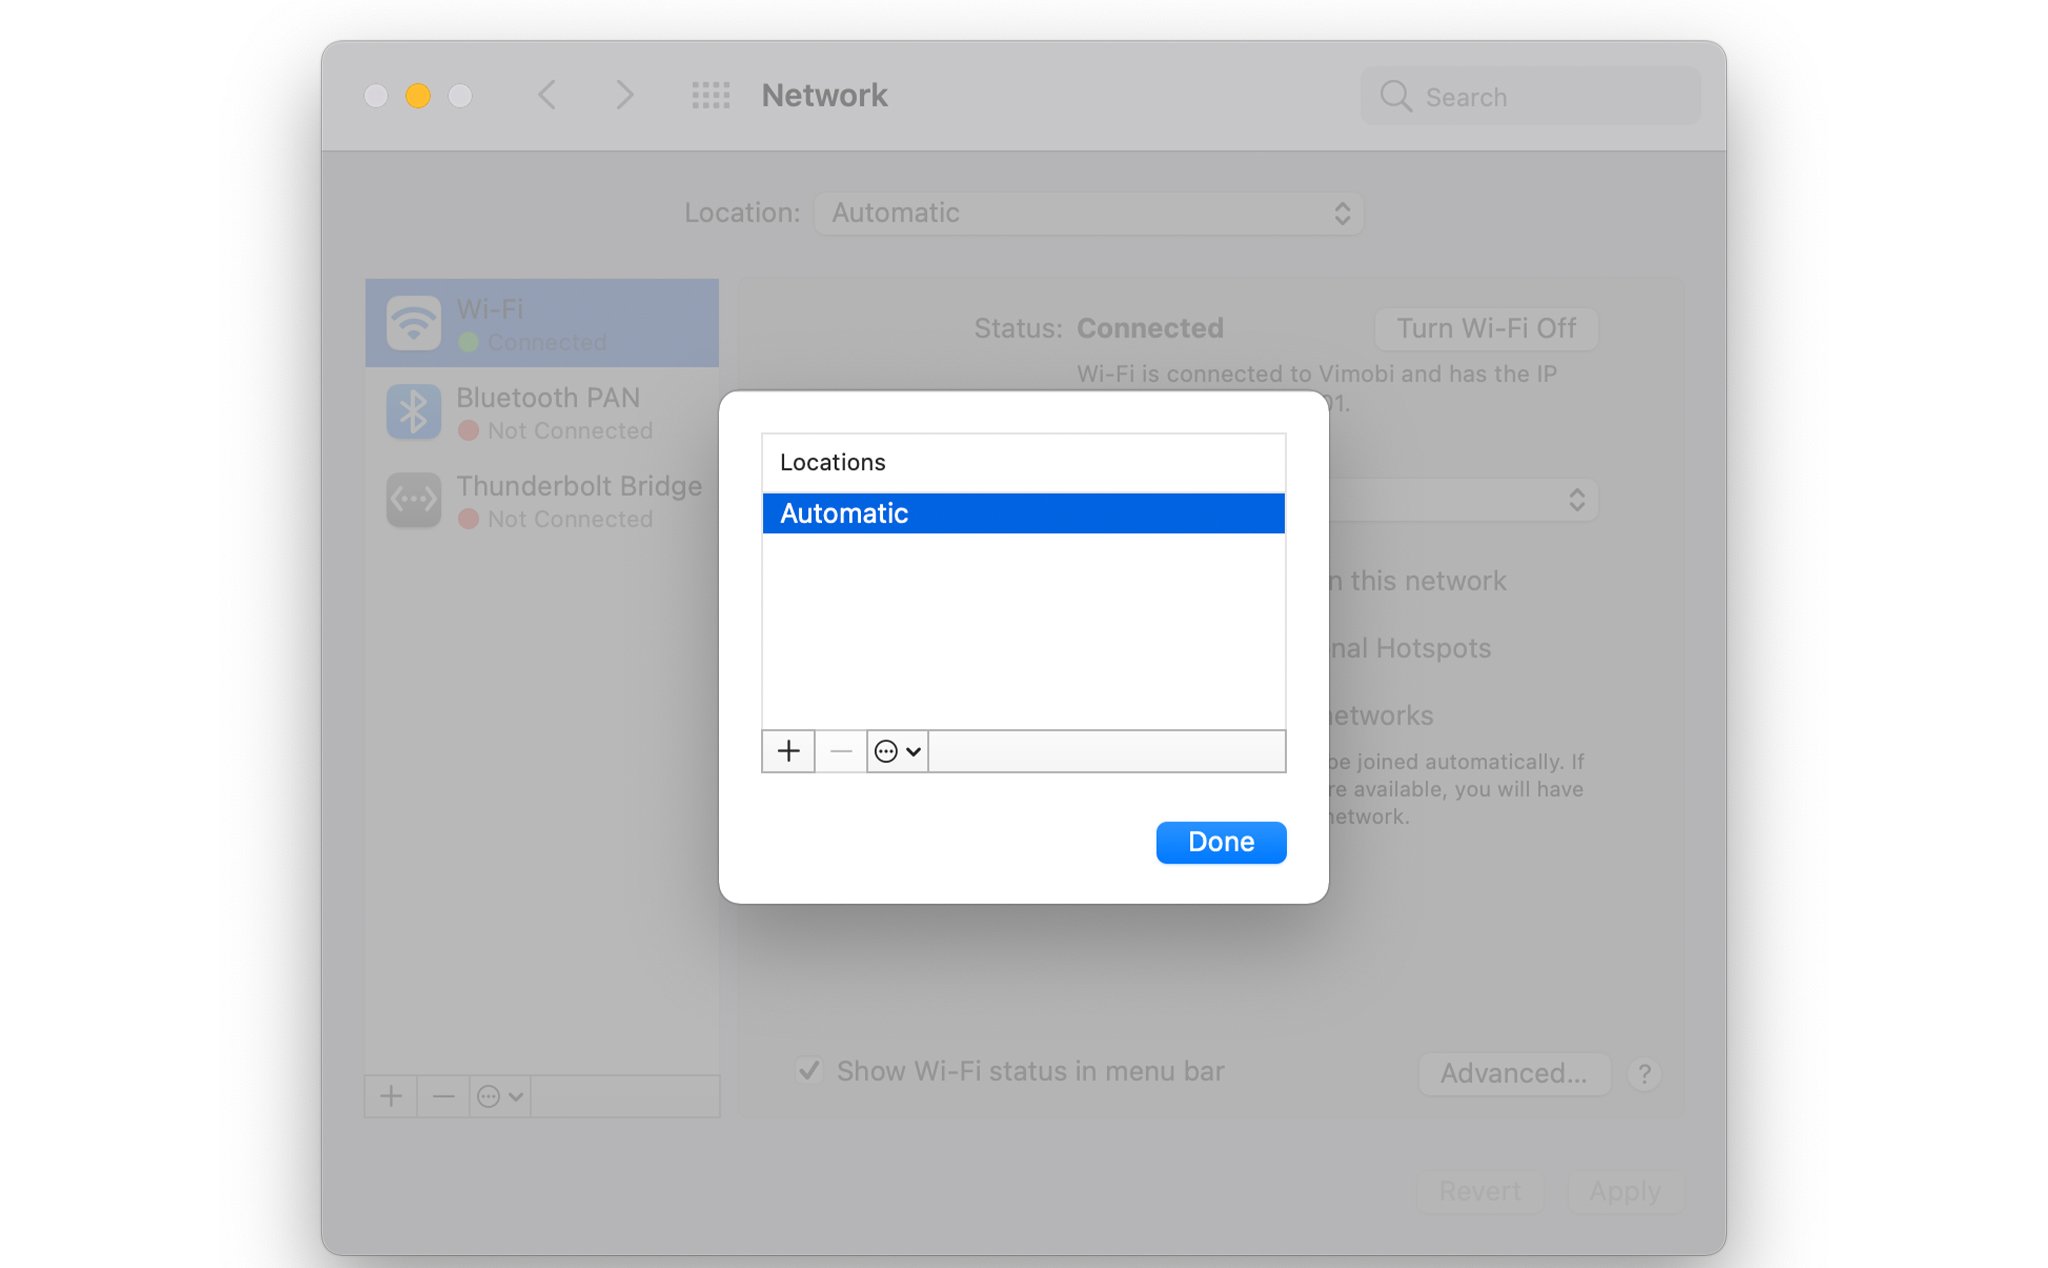Open Advanced network settings
Screen dimensions: 2048x1268
click(x=1513, y=1073)
